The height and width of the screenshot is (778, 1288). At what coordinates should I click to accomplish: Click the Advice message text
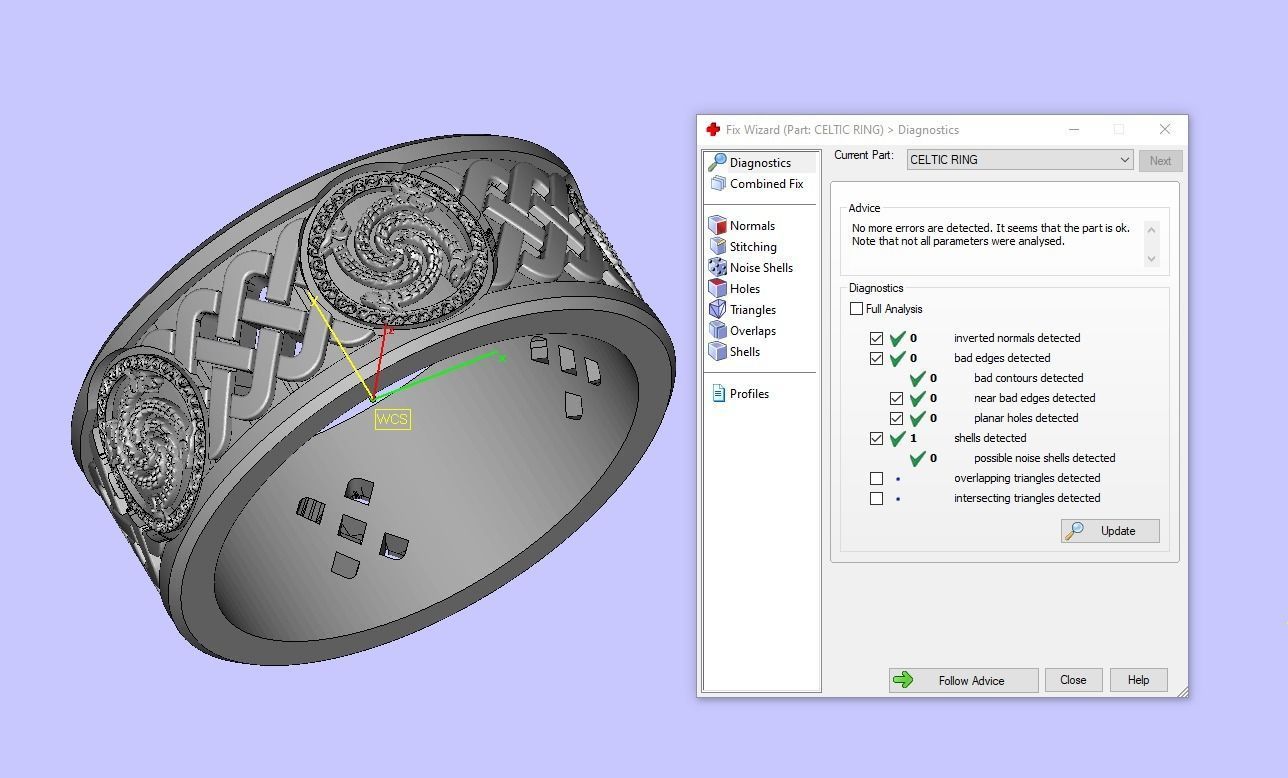pos(991,235)
